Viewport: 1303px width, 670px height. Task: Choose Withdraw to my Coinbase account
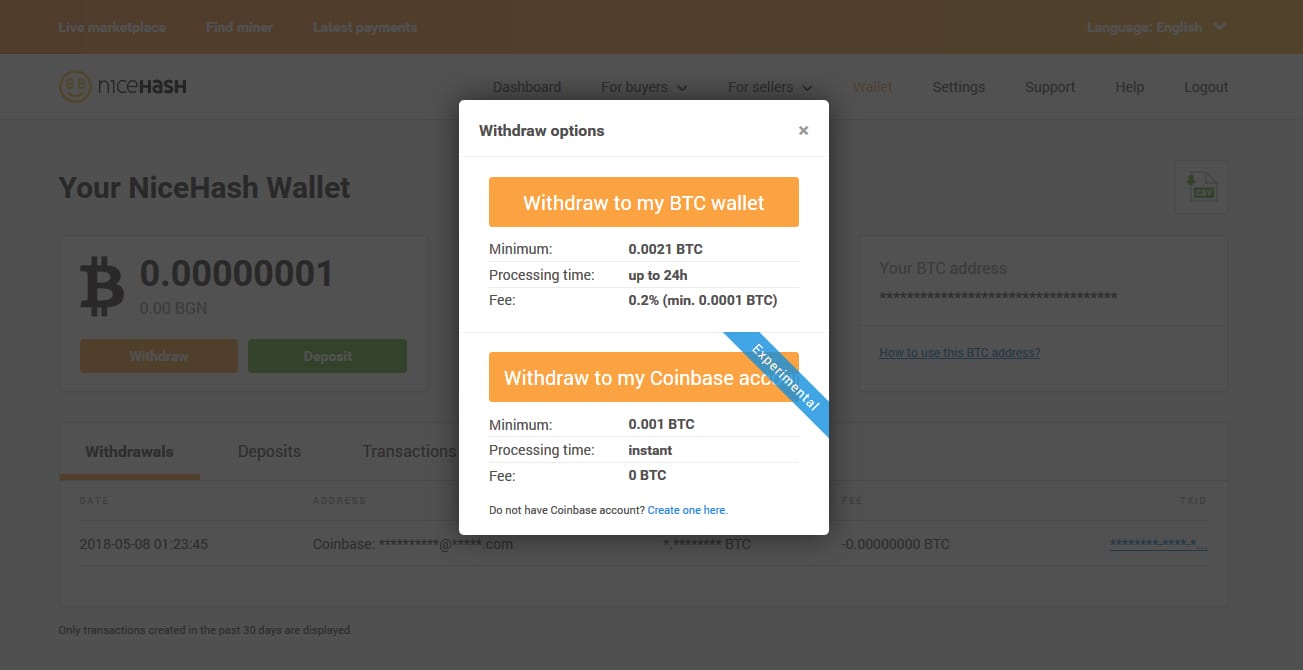tap(644, 377)
